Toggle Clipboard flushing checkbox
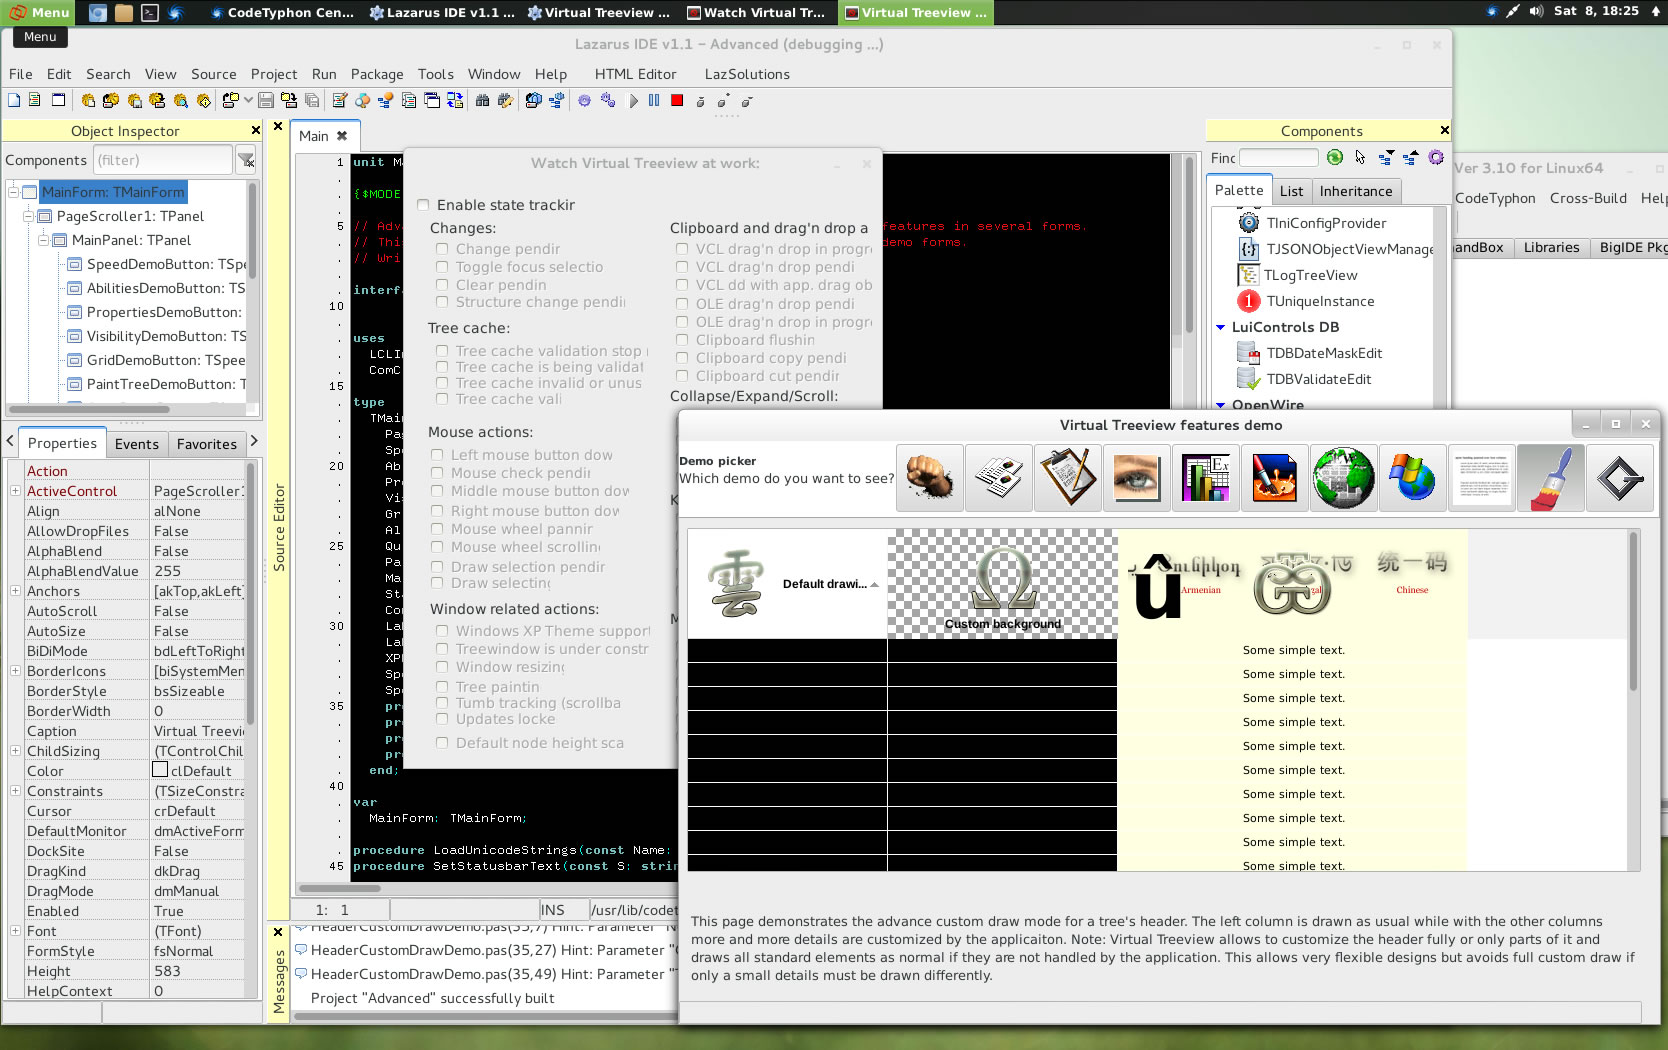The height and width of the screenshot is (1050, 1668). point(682,340)
